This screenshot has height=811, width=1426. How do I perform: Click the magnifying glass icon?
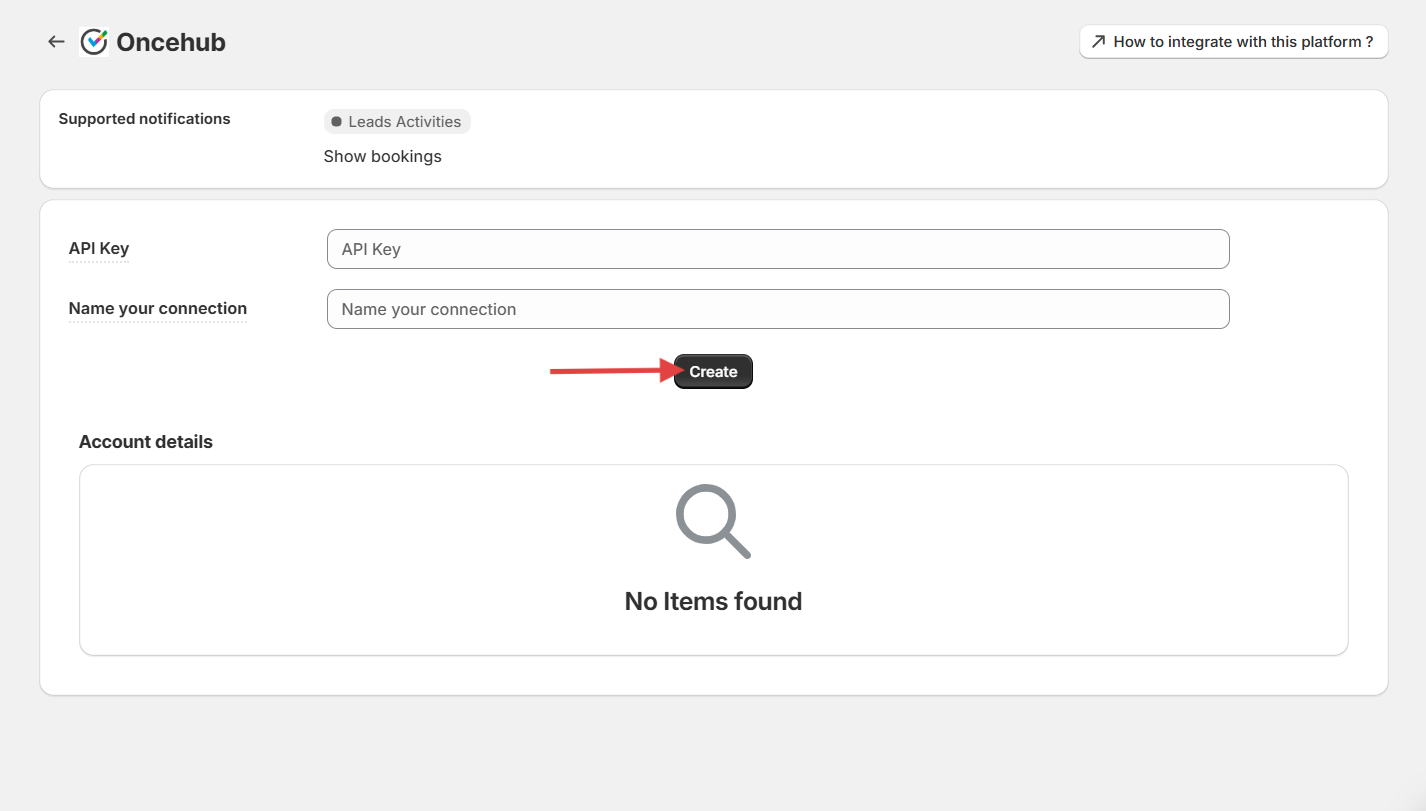(712, 521)
